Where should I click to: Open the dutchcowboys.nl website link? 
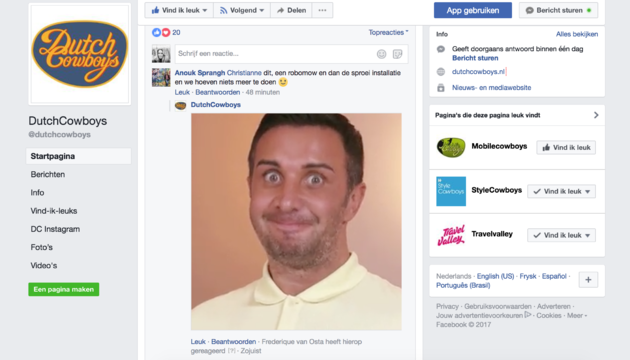(x=478, y=72)
